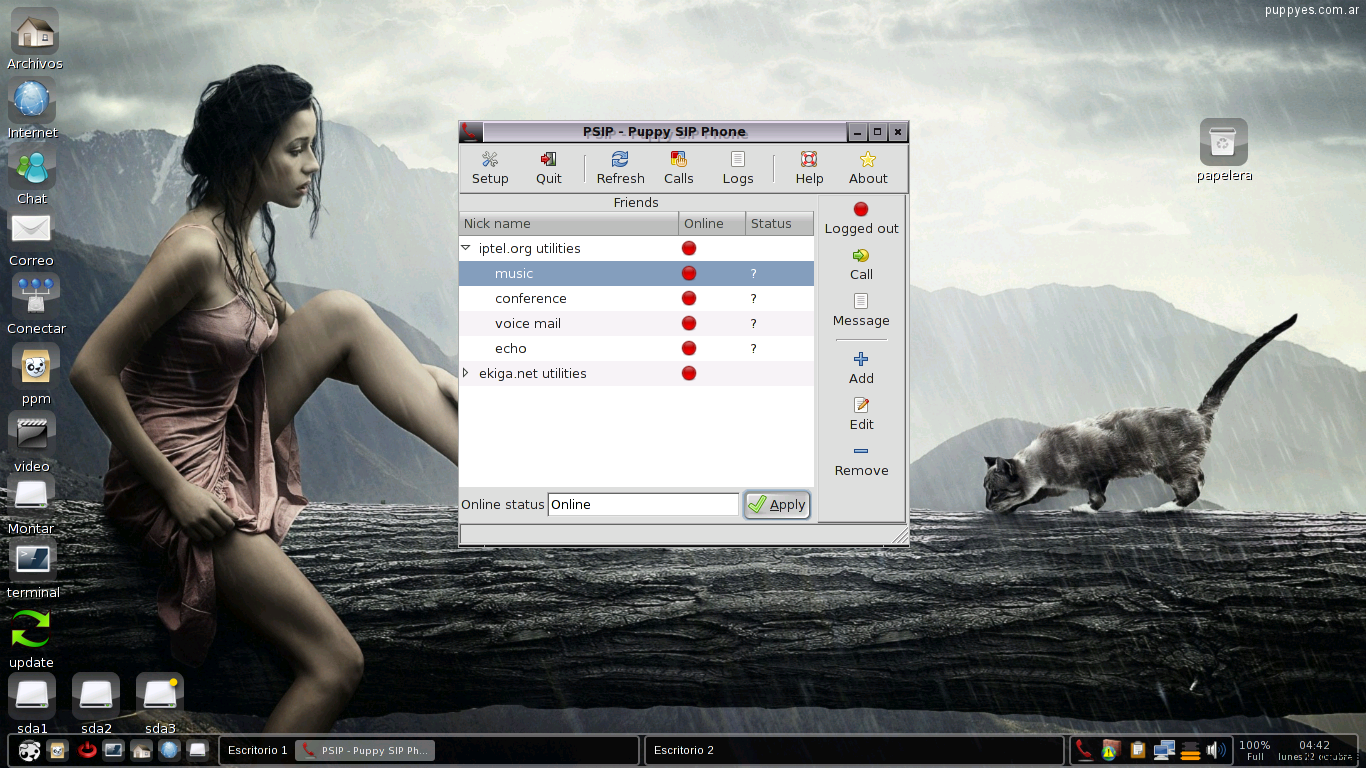This screenshot has width=1366, height=768.
Task: Remove the selected friend
Action: (861, 461)
